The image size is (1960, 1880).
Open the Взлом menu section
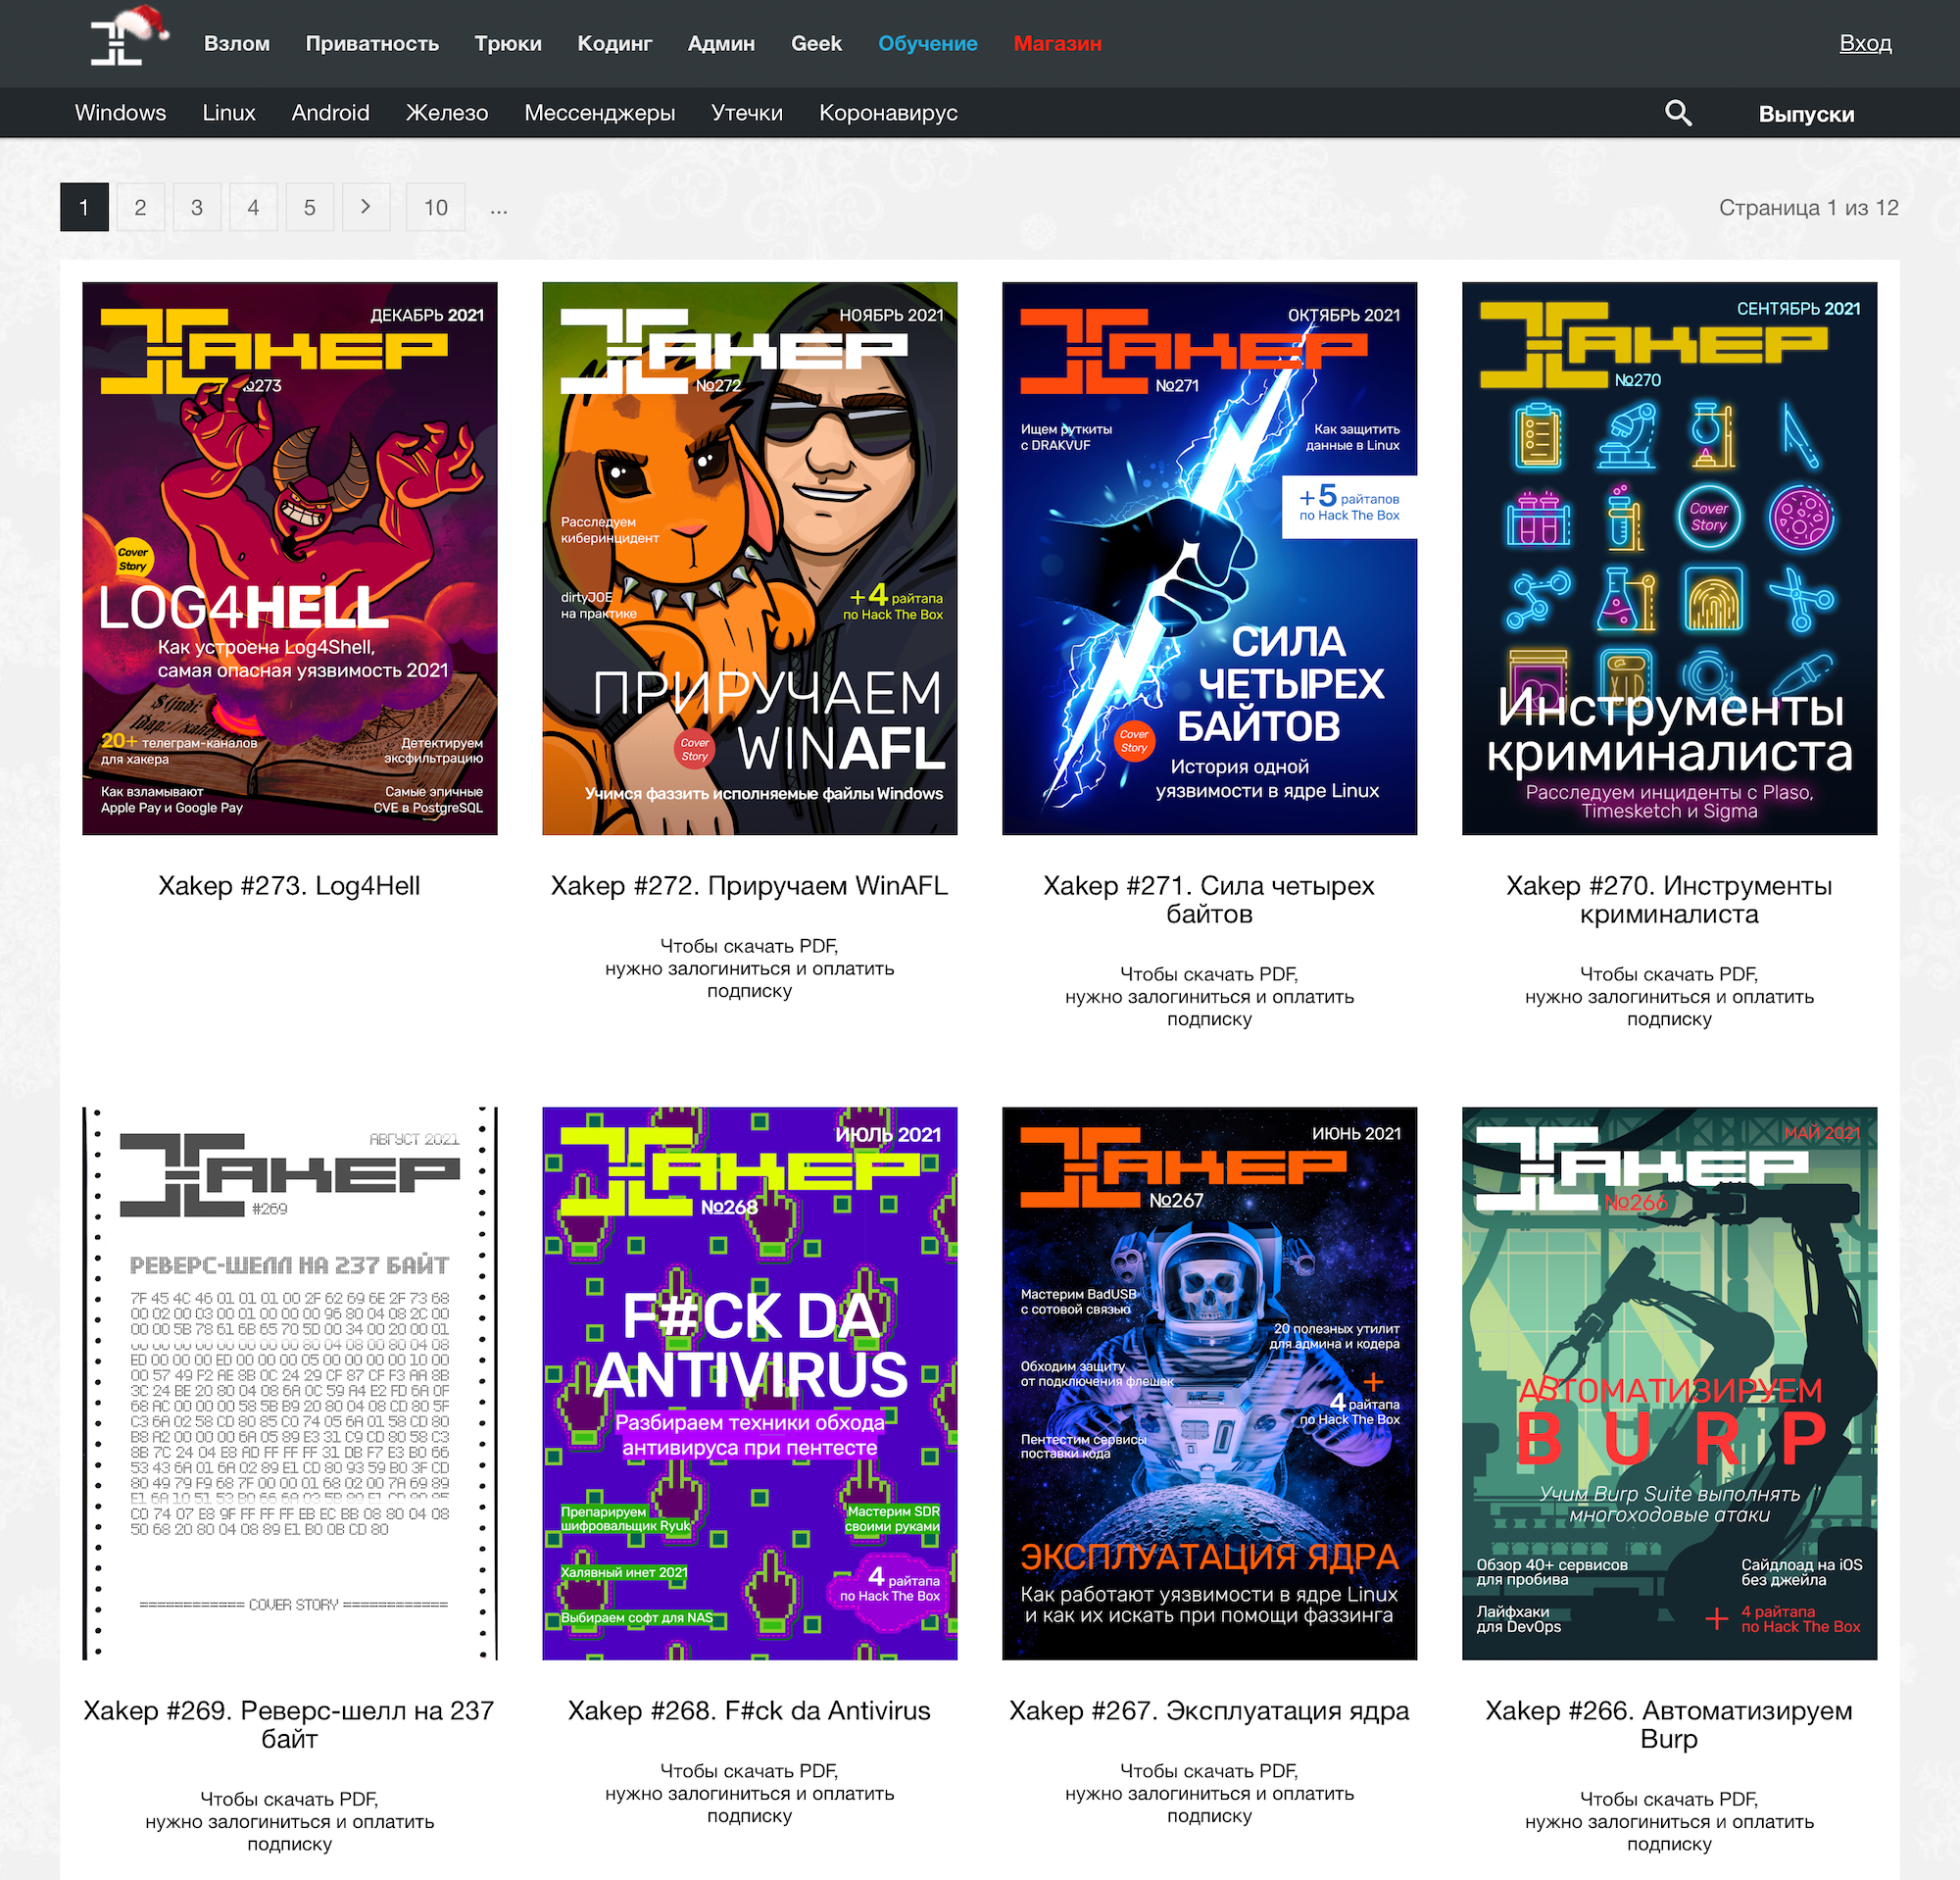[237, 44]
